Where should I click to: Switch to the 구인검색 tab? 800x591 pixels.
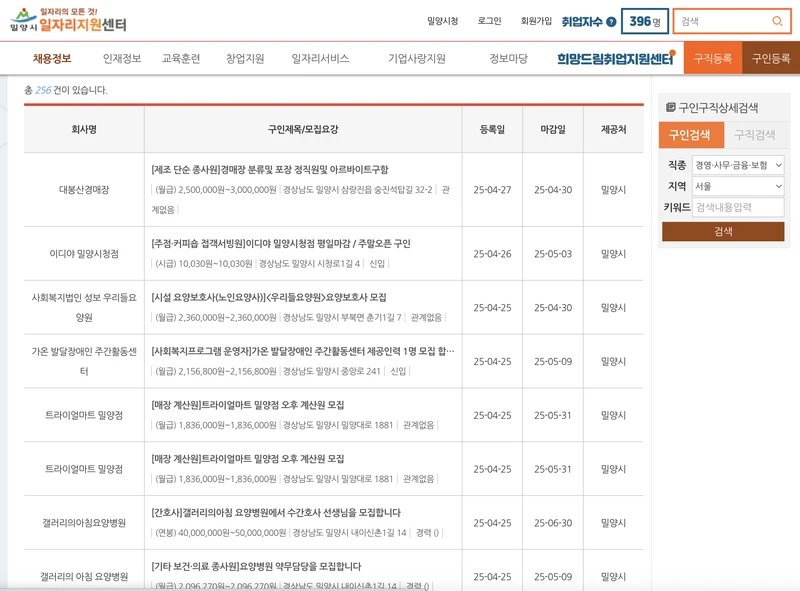coord(691,135)
